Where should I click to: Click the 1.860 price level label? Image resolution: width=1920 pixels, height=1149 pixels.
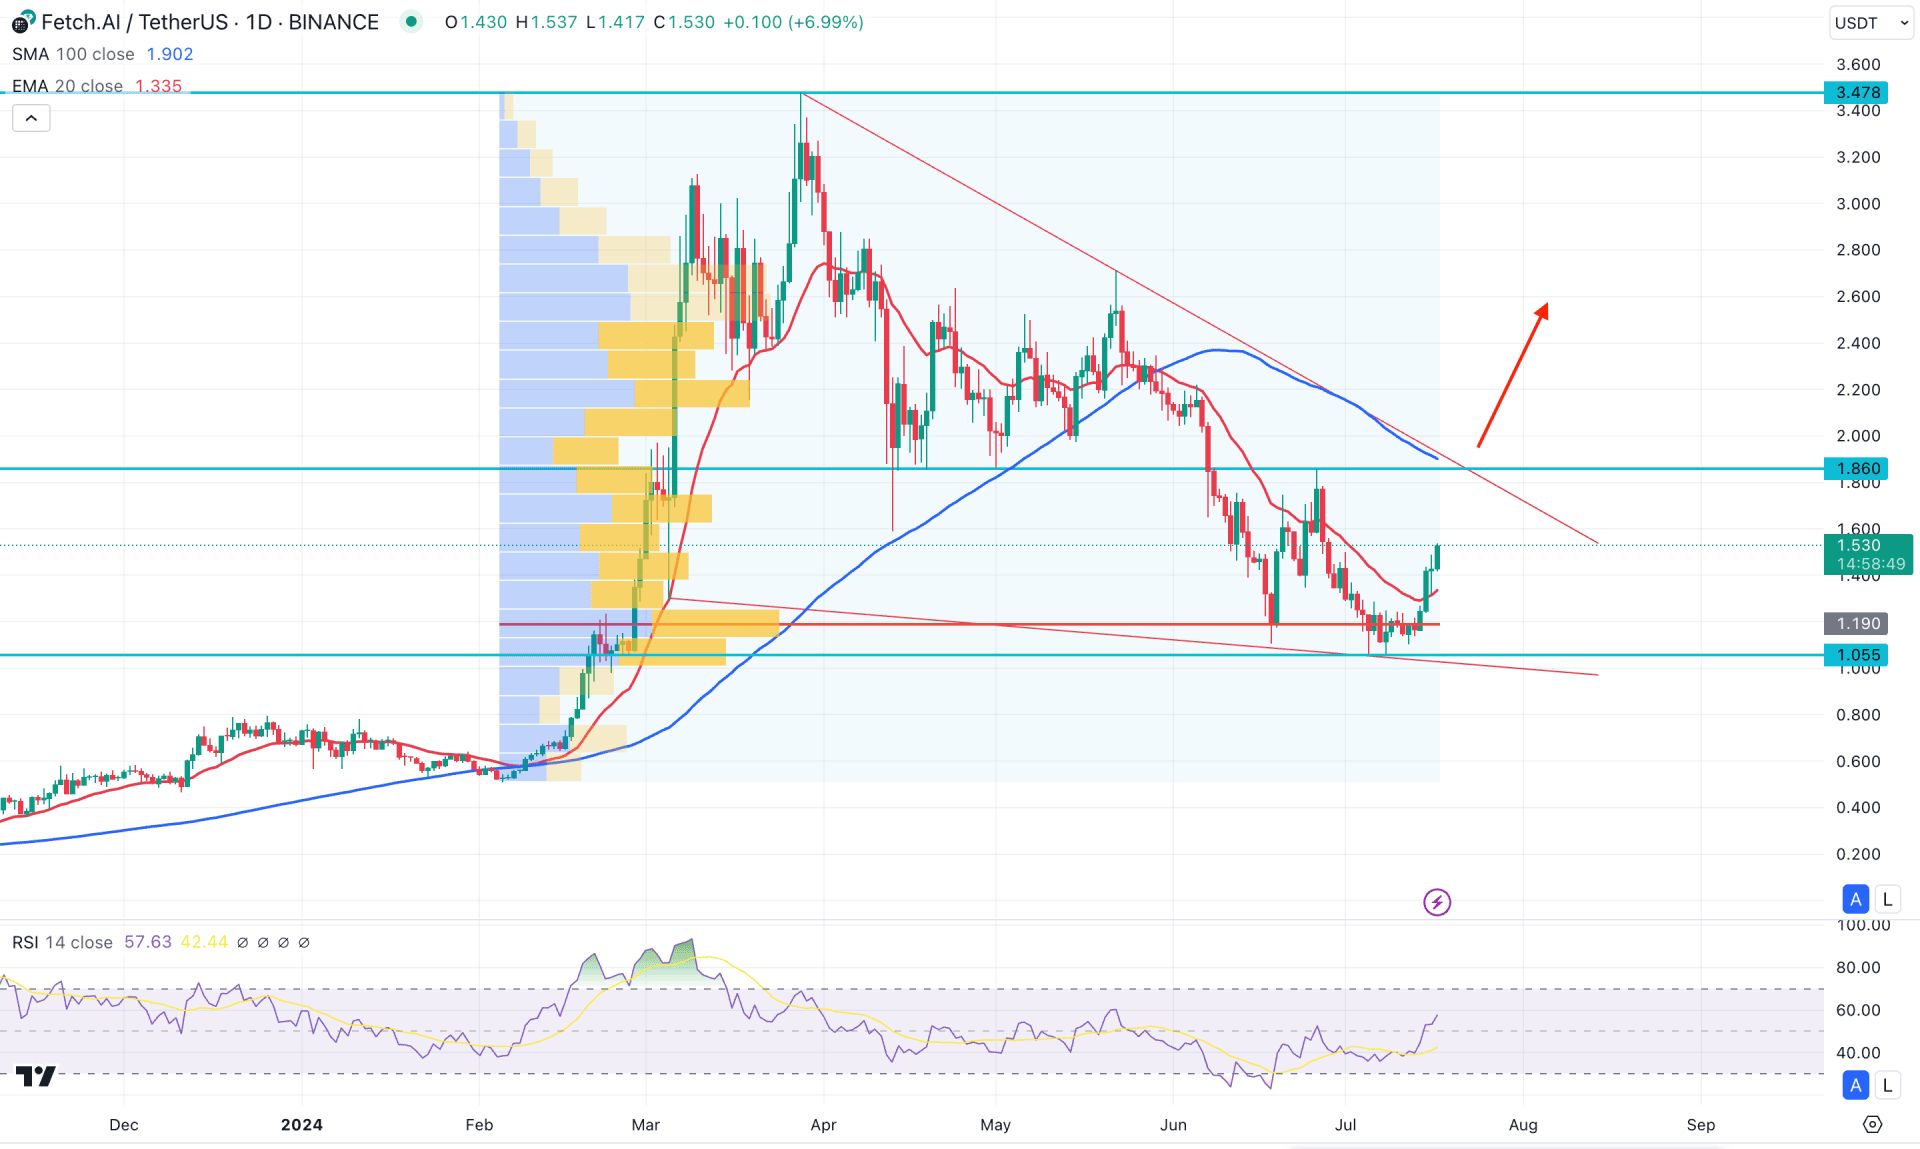pos(1856,468)
